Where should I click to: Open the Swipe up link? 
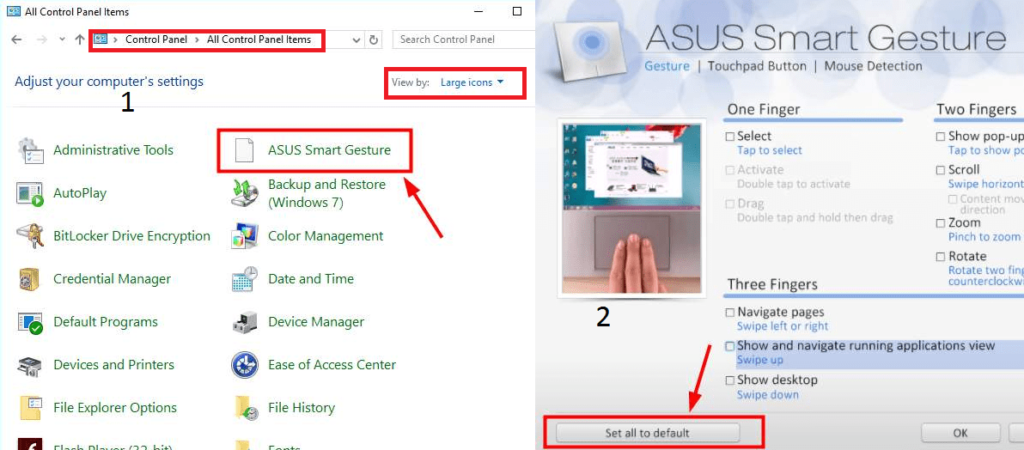(760, 360)
